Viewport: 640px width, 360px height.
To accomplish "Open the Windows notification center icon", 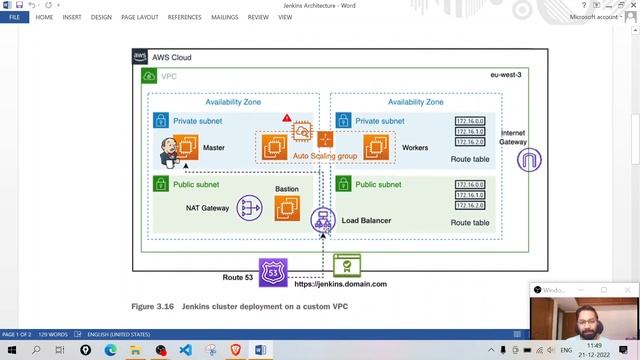I will [x=623, y=350].
